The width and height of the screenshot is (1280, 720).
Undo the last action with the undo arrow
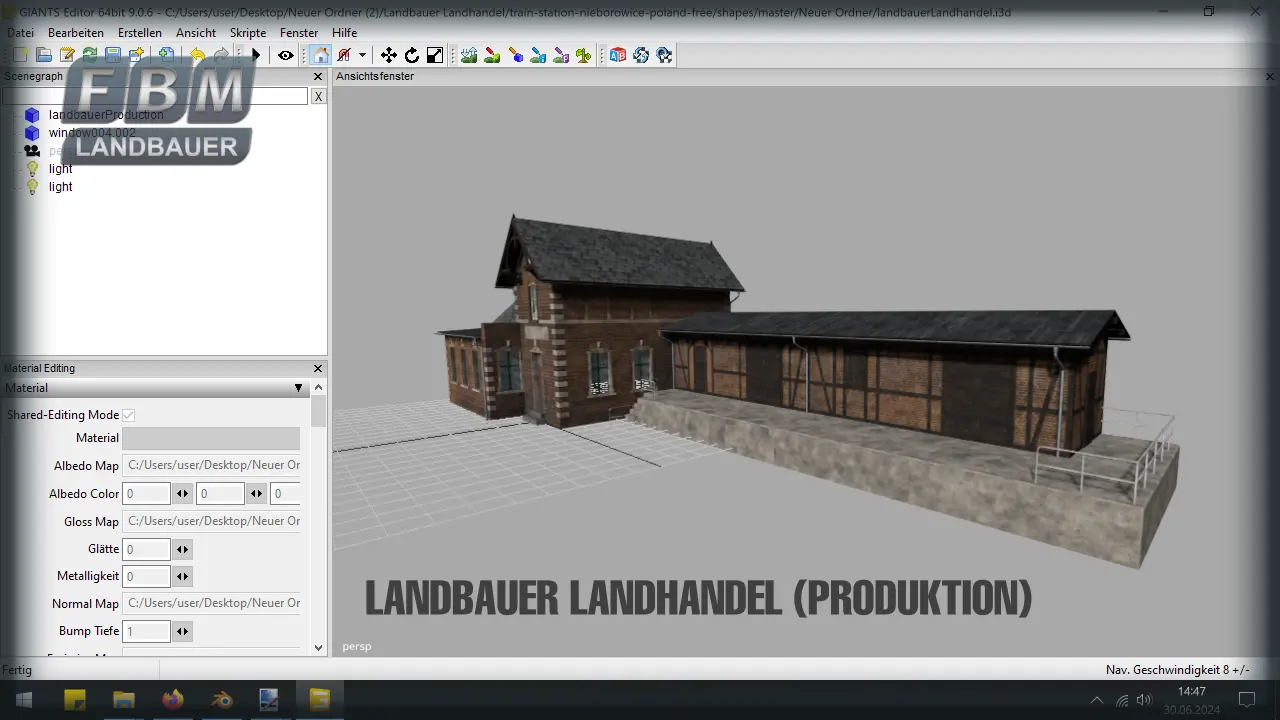point(197,55)
